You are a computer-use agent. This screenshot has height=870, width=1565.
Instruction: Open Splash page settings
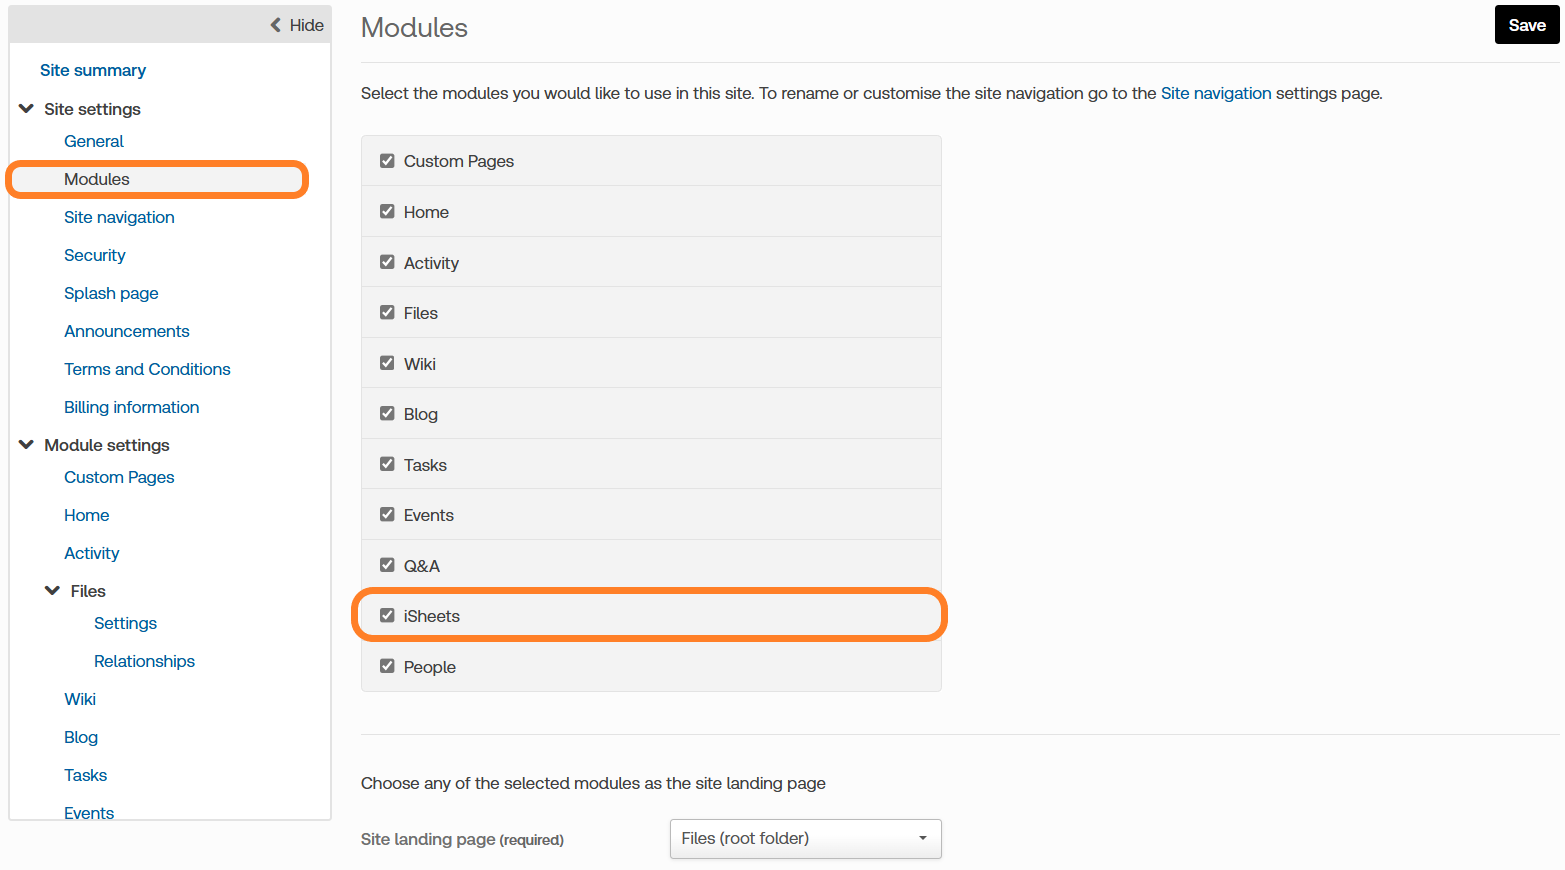coord(111,293)
